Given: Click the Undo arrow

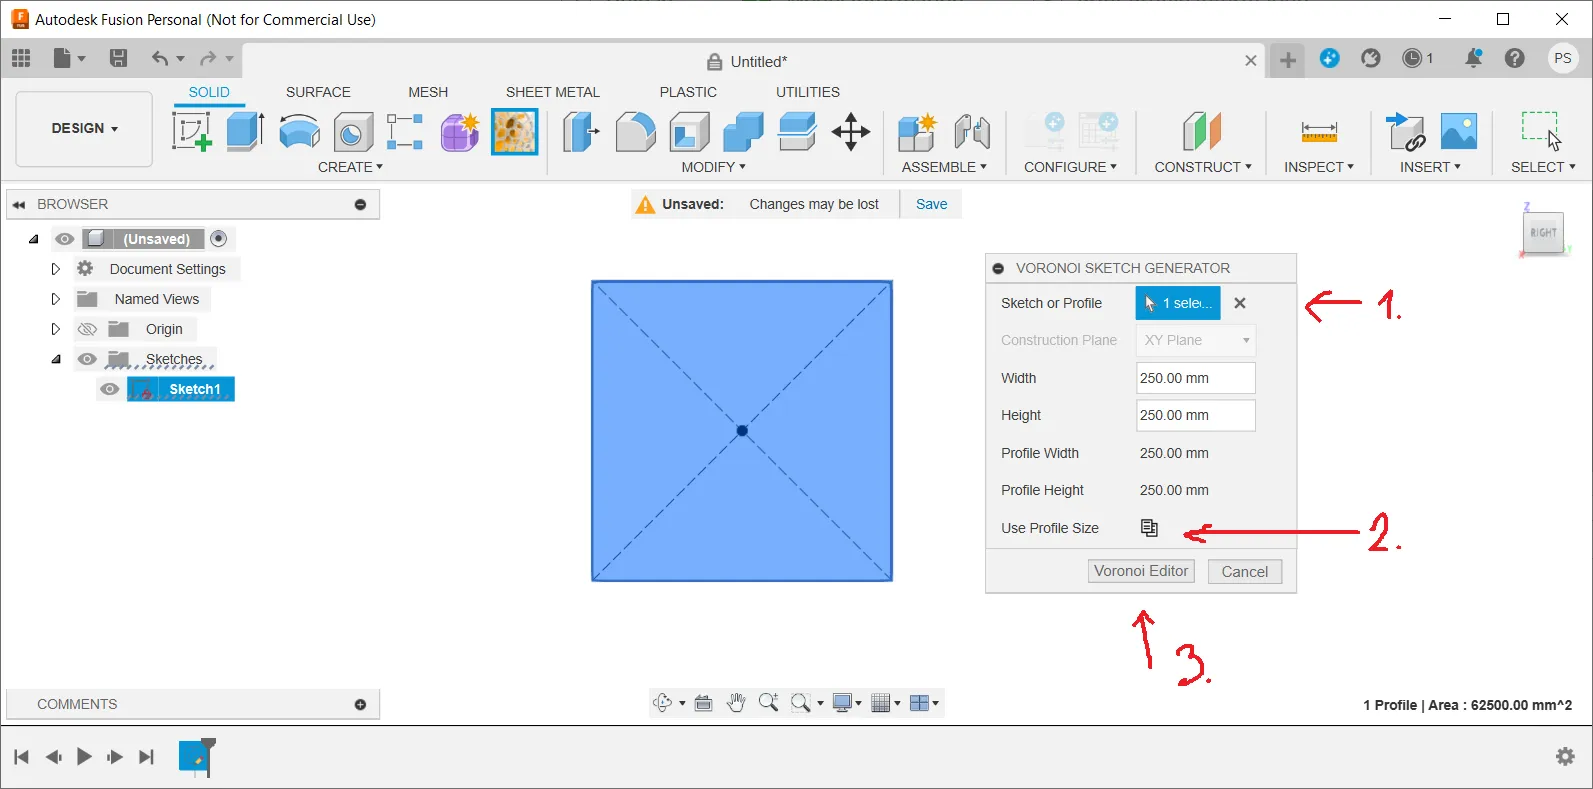Looking at the screenshot, I should (160, 58).
